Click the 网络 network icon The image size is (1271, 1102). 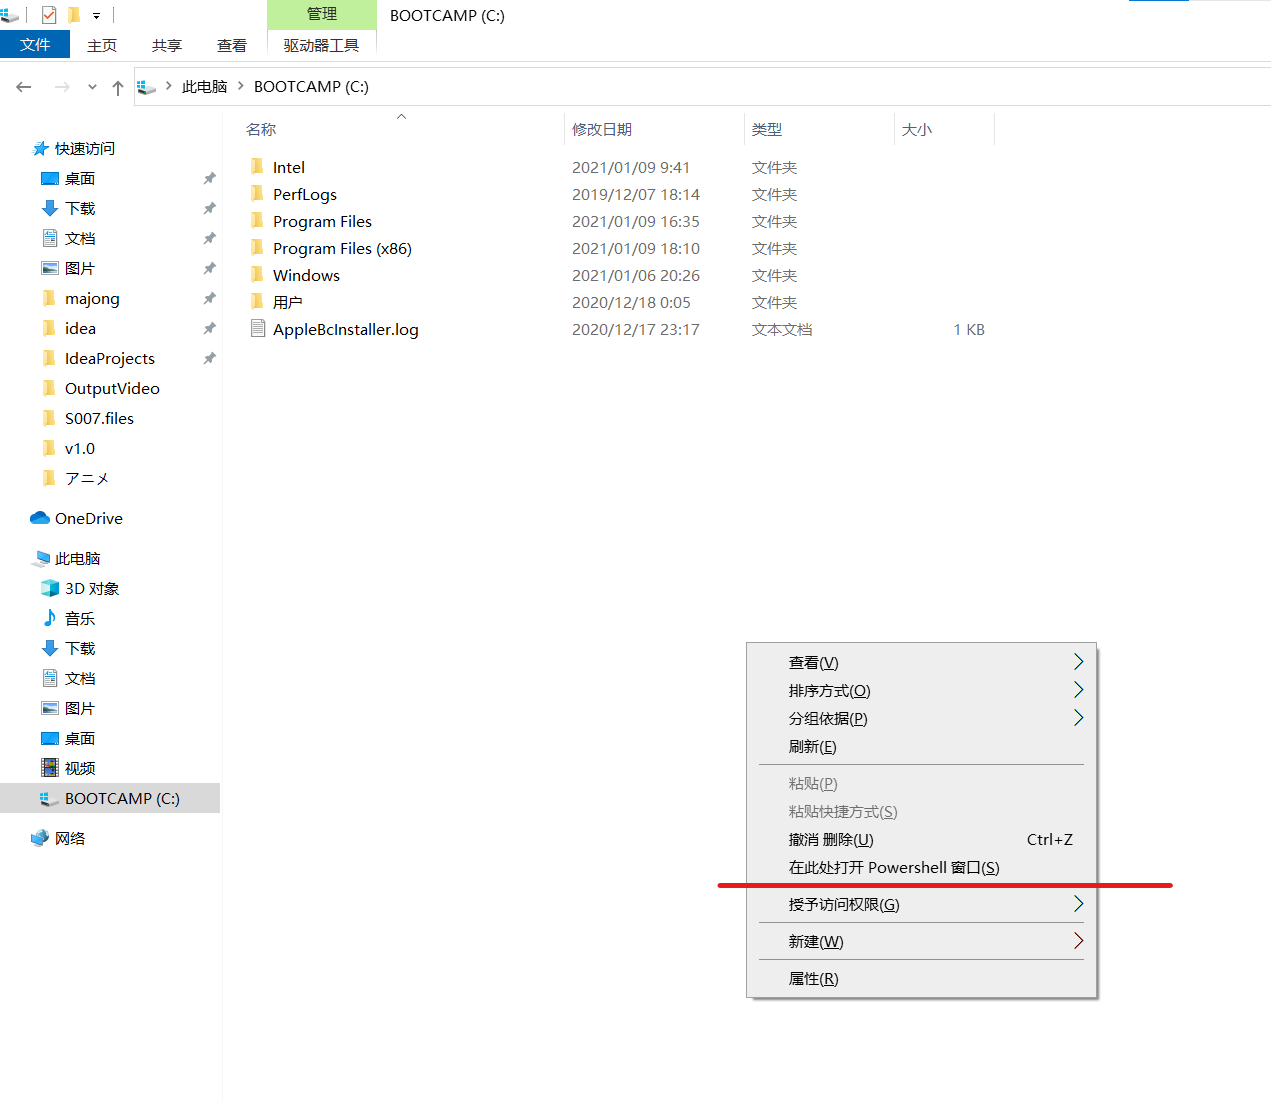(40, 838)
